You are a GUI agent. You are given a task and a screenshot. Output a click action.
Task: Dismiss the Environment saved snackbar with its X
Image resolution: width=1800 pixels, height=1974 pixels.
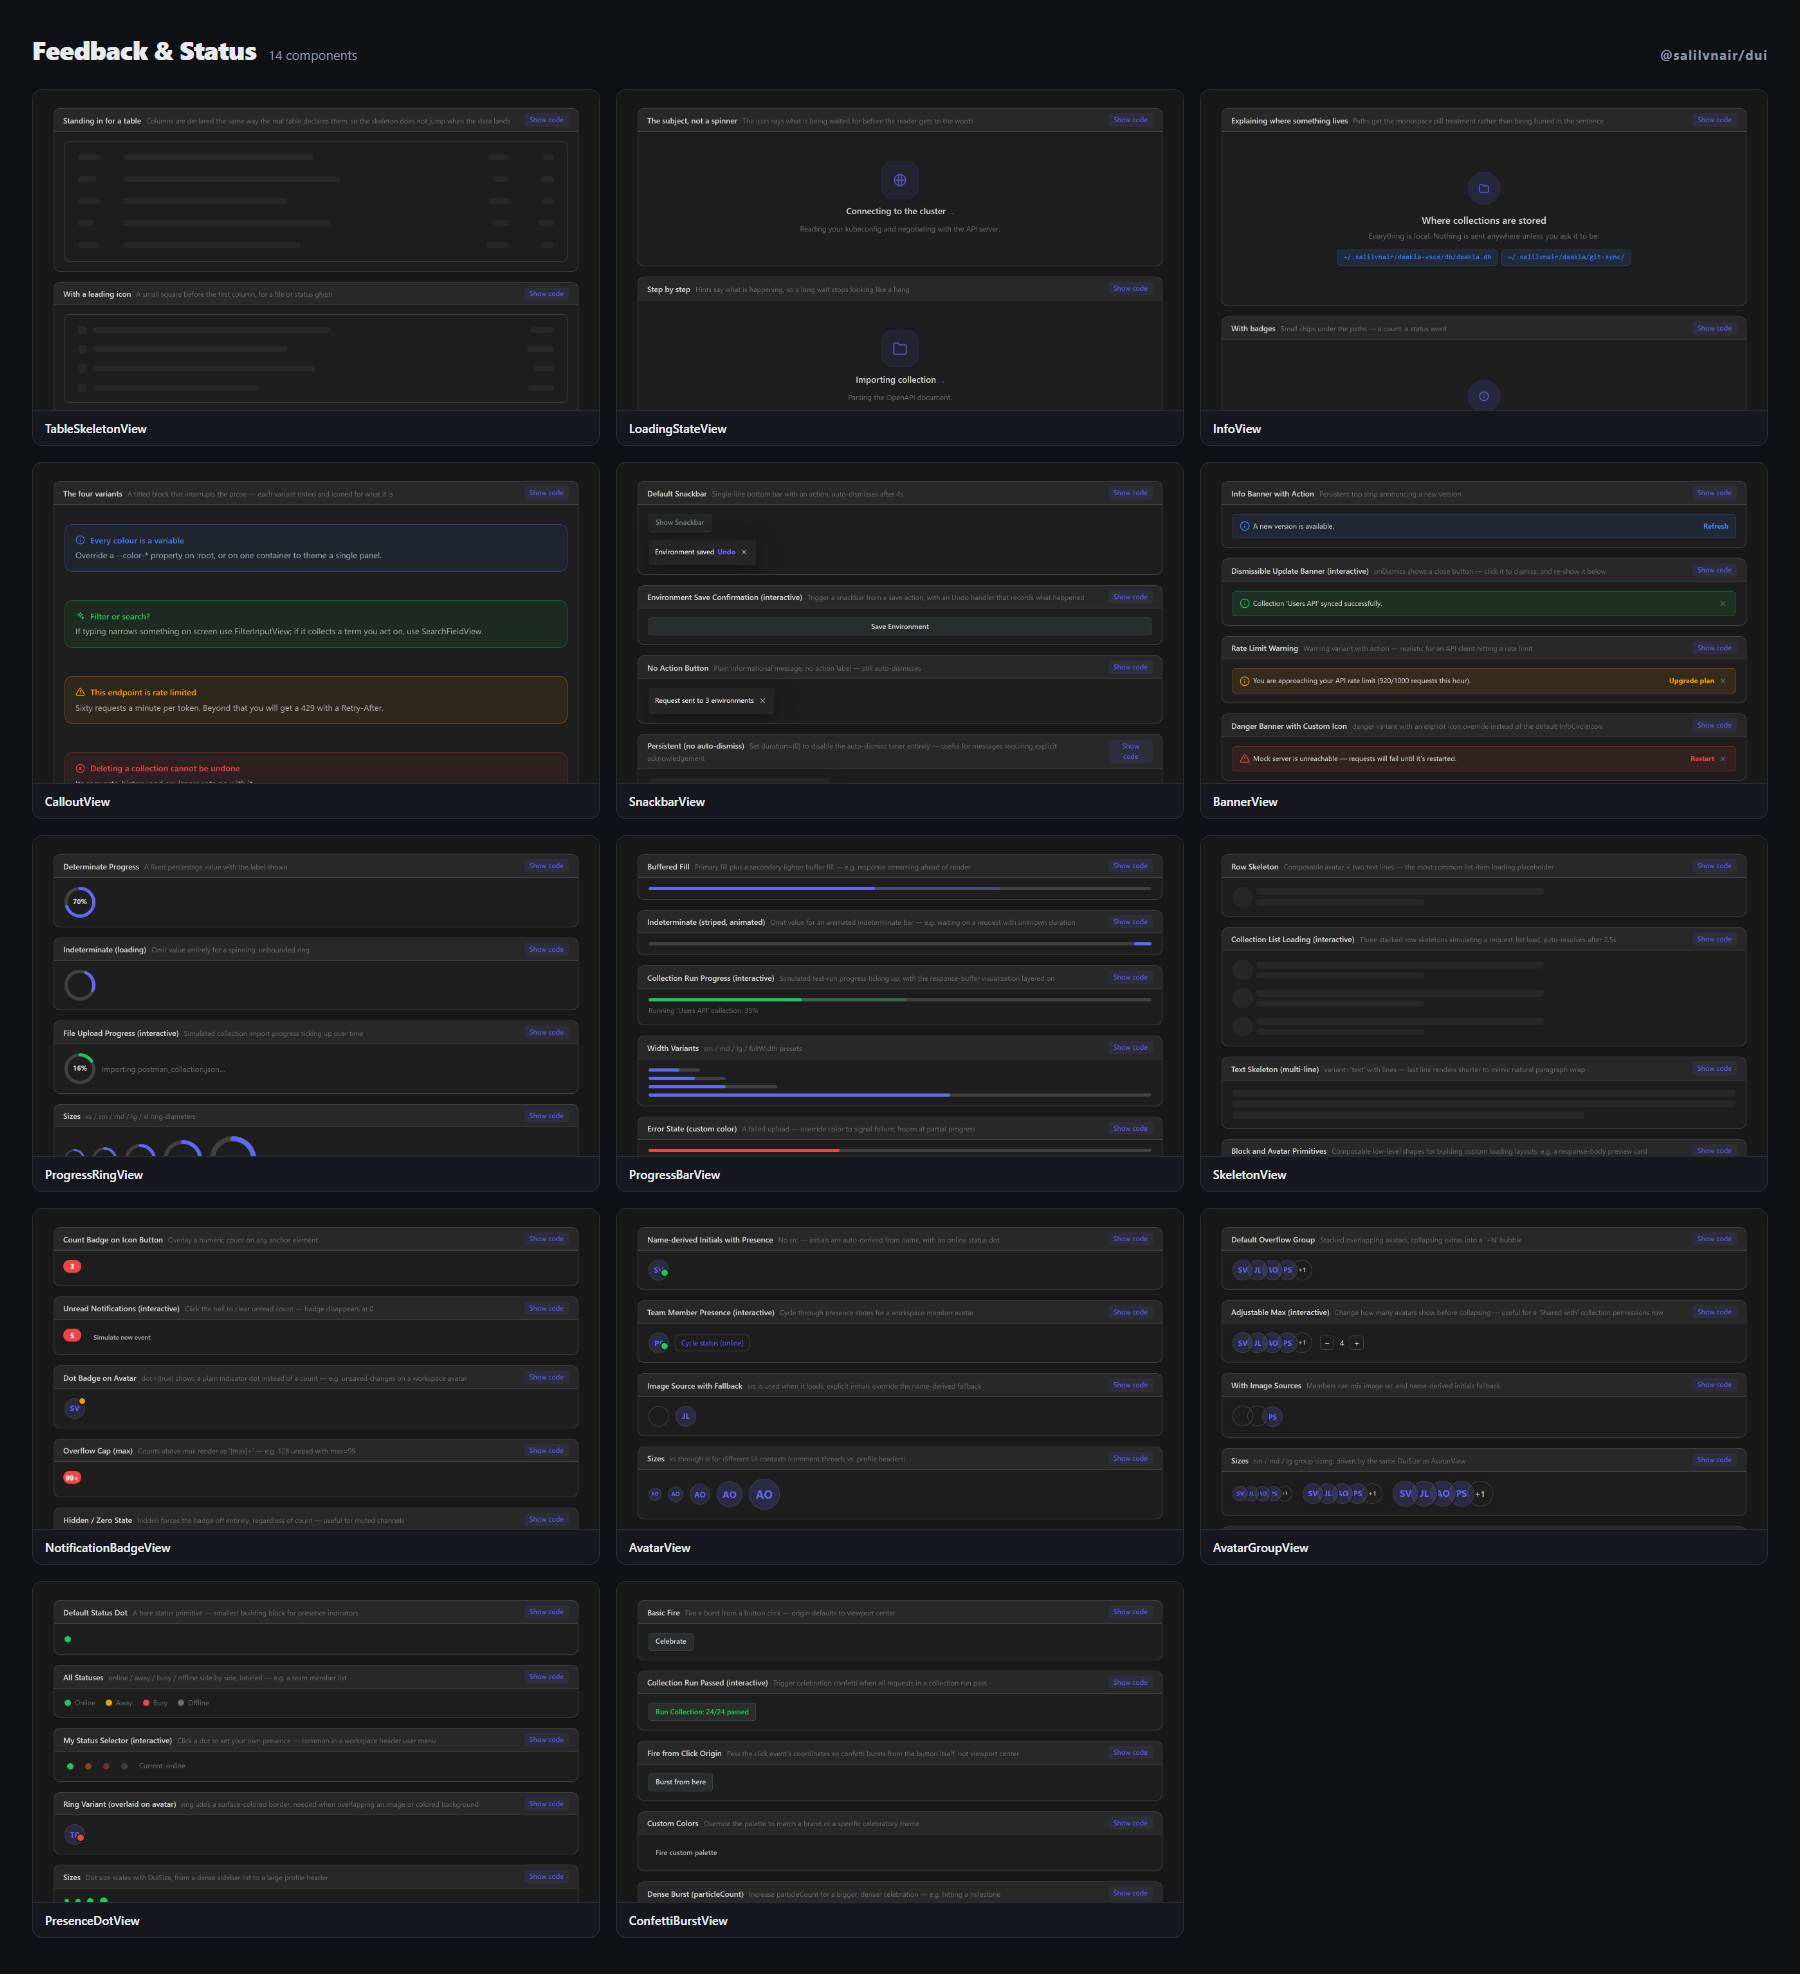[x=744, y=552]
